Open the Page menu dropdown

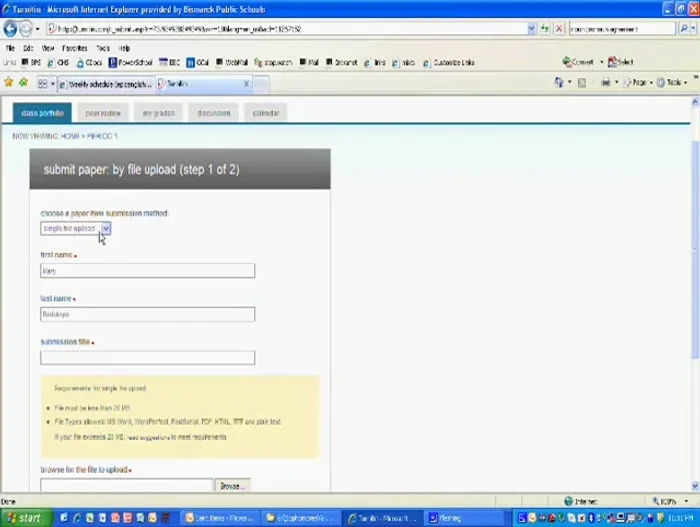point(640,83)
